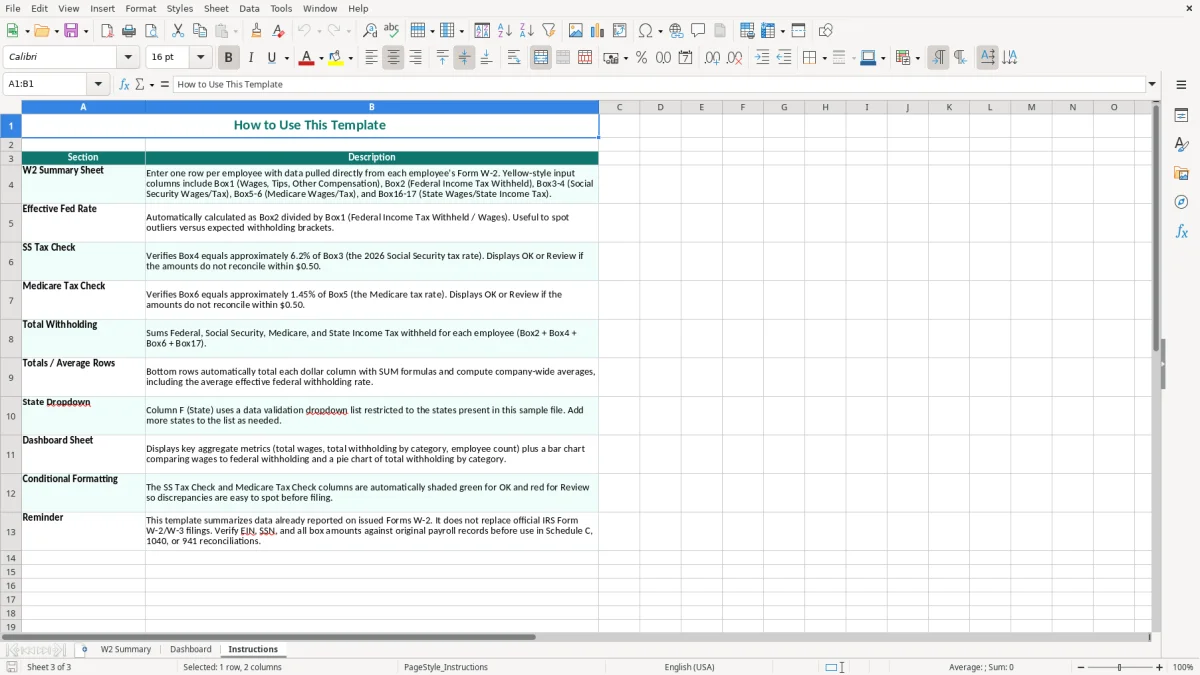Insert a comment icon

tap(698, 31)
